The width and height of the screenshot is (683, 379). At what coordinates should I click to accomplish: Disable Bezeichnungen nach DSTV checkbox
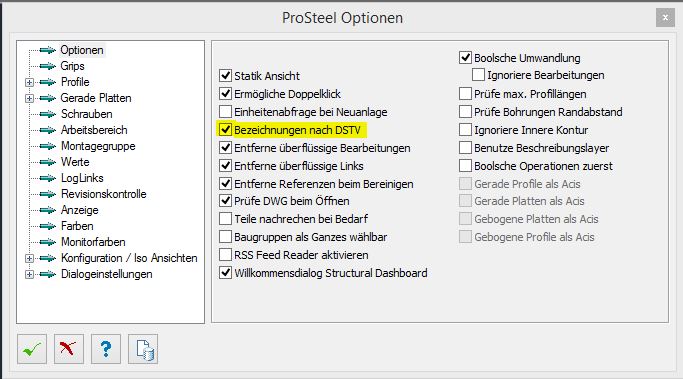pos(225,130)
